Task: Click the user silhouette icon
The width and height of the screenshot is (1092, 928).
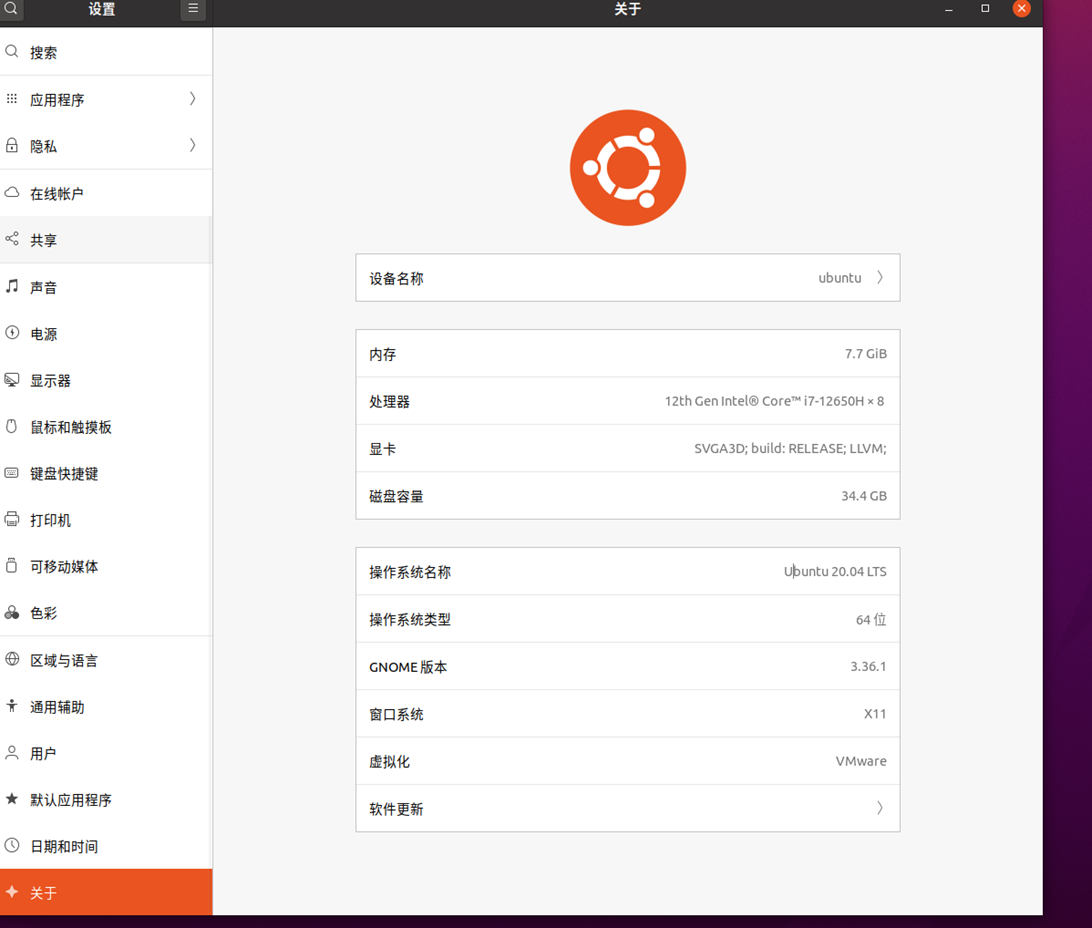Action: [x=12, y=753]
